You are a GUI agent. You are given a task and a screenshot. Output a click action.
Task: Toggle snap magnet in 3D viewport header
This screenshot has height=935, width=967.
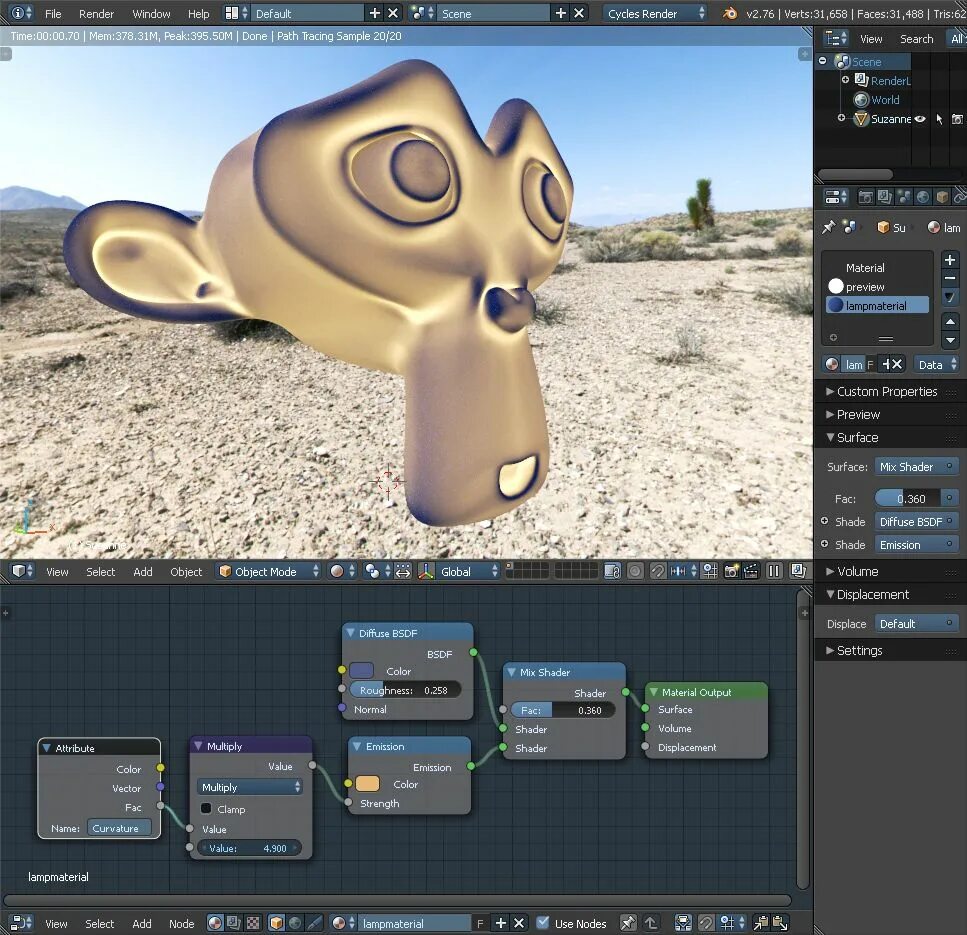(x=657, y=571)
